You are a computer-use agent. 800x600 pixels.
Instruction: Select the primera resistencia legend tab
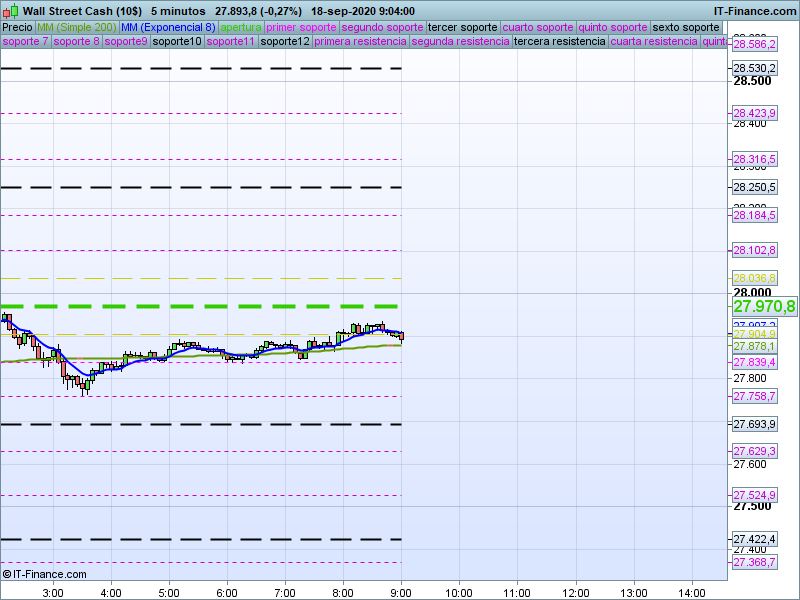click(x=360, y=42)
